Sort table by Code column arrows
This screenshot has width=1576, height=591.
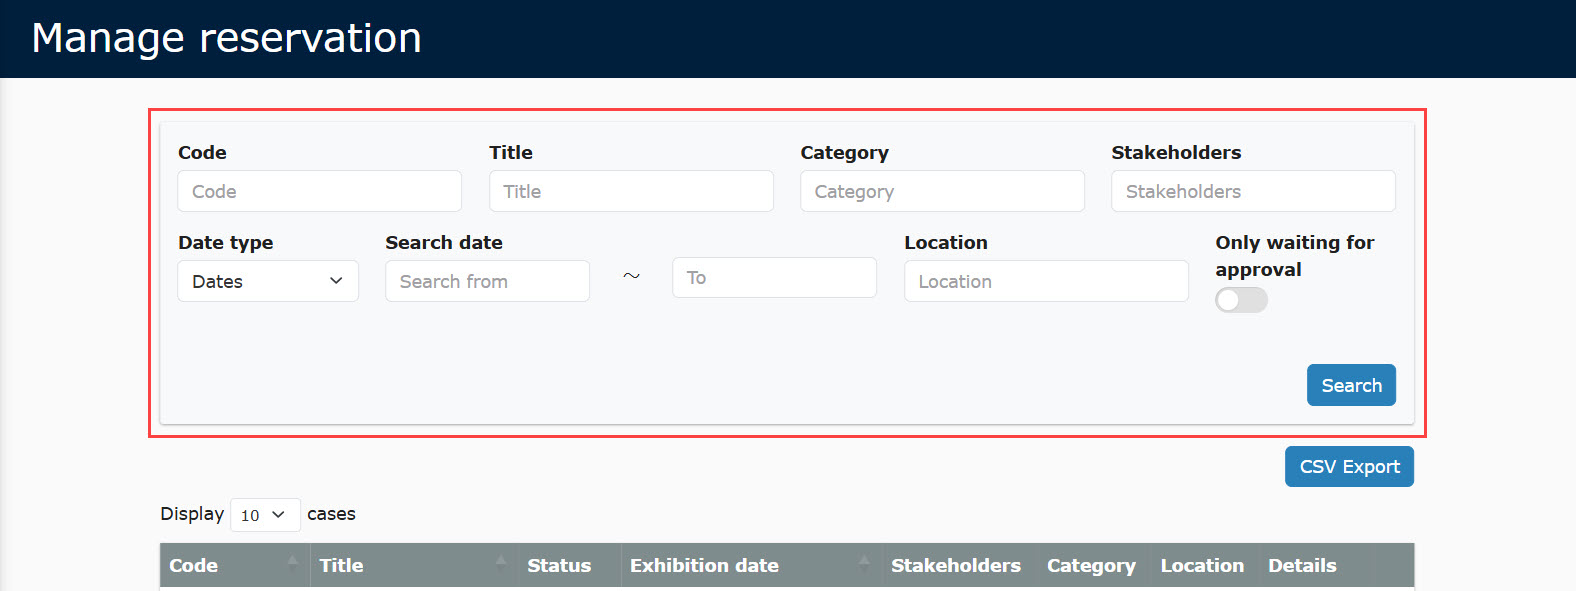[292, 564]
